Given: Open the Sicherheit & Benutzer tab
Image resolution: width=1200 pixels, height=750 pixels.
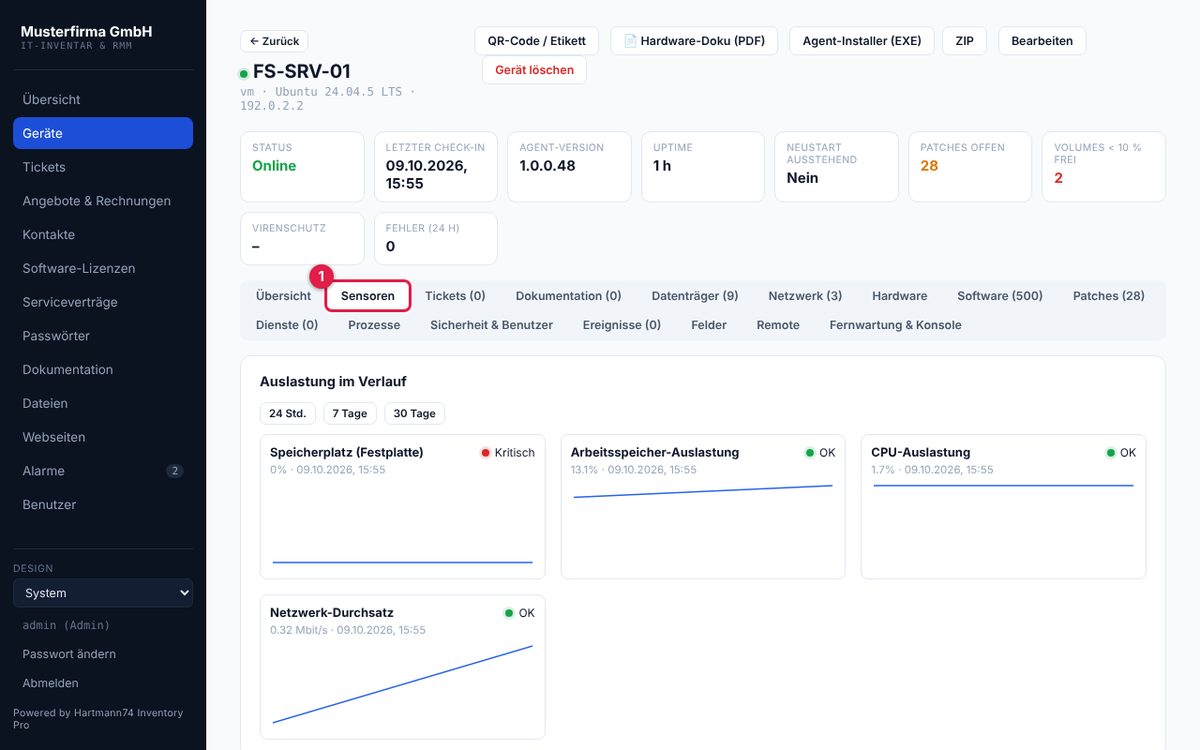Looking at the screenshot, I should point(492,325).
